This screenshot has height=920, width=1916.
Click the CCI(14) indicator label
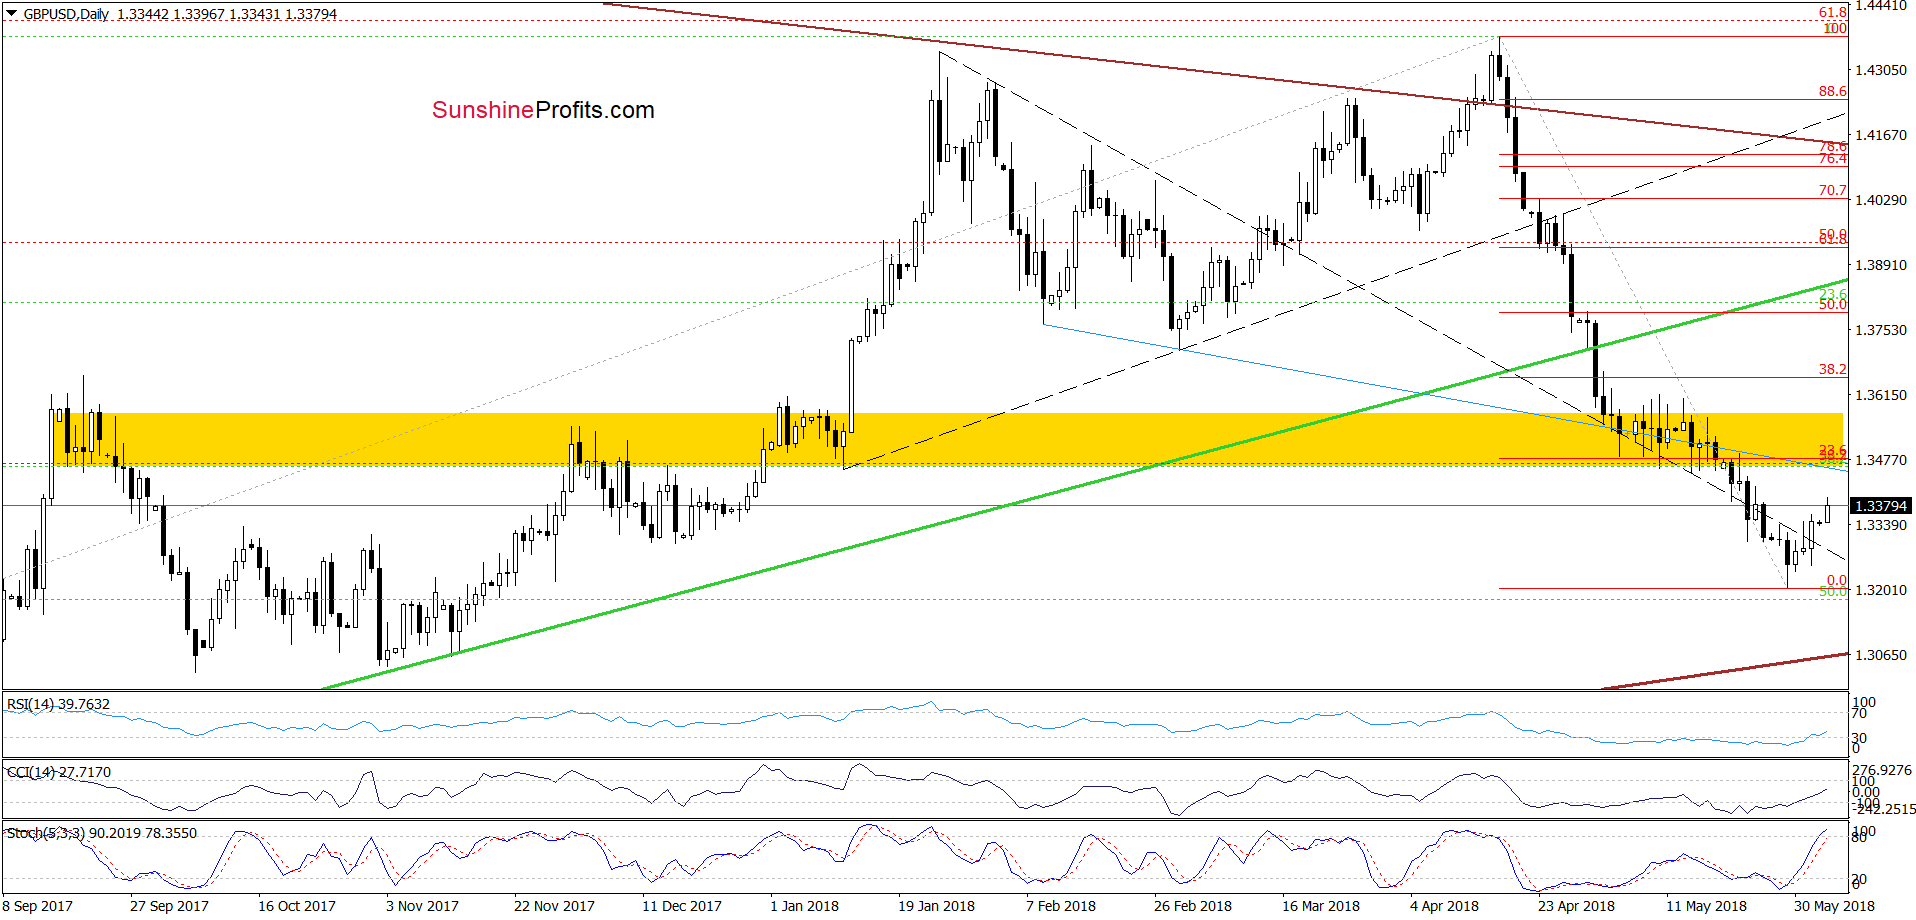(x=59, y=772)
